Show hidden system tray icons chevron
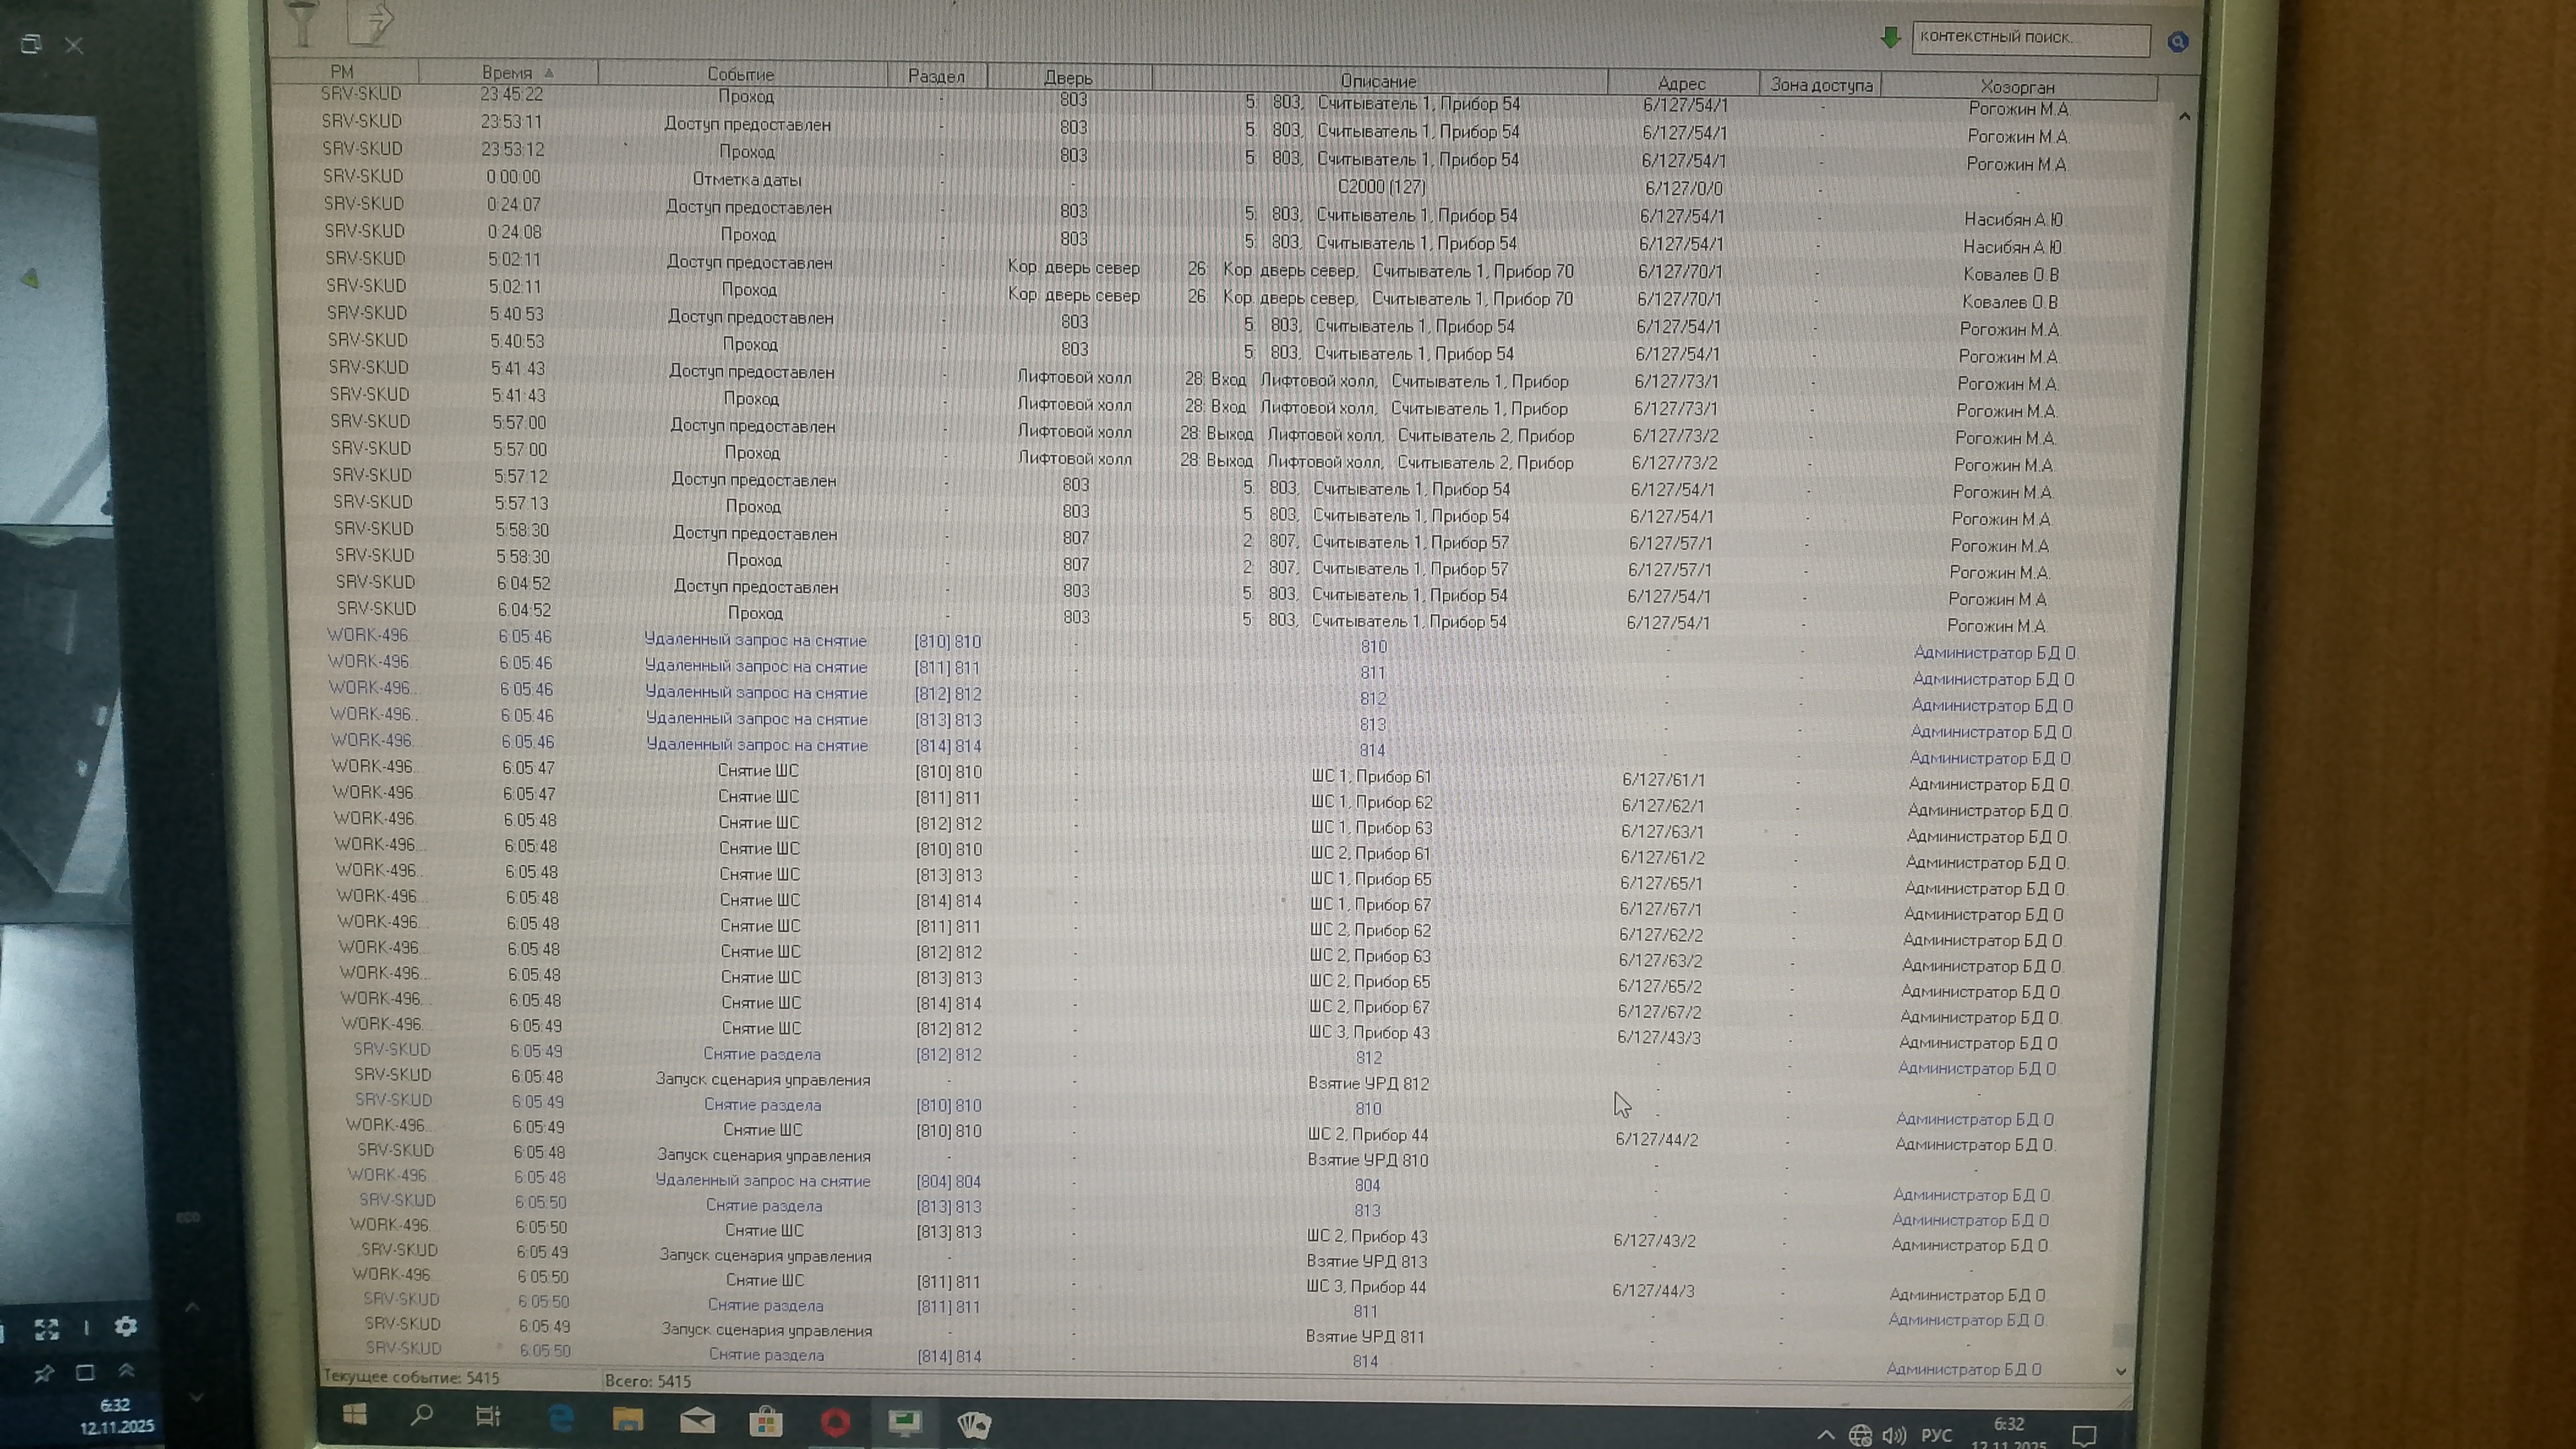Image resolution: width=2576 pixels, height=1449 pixels. click(1825, 1435)
